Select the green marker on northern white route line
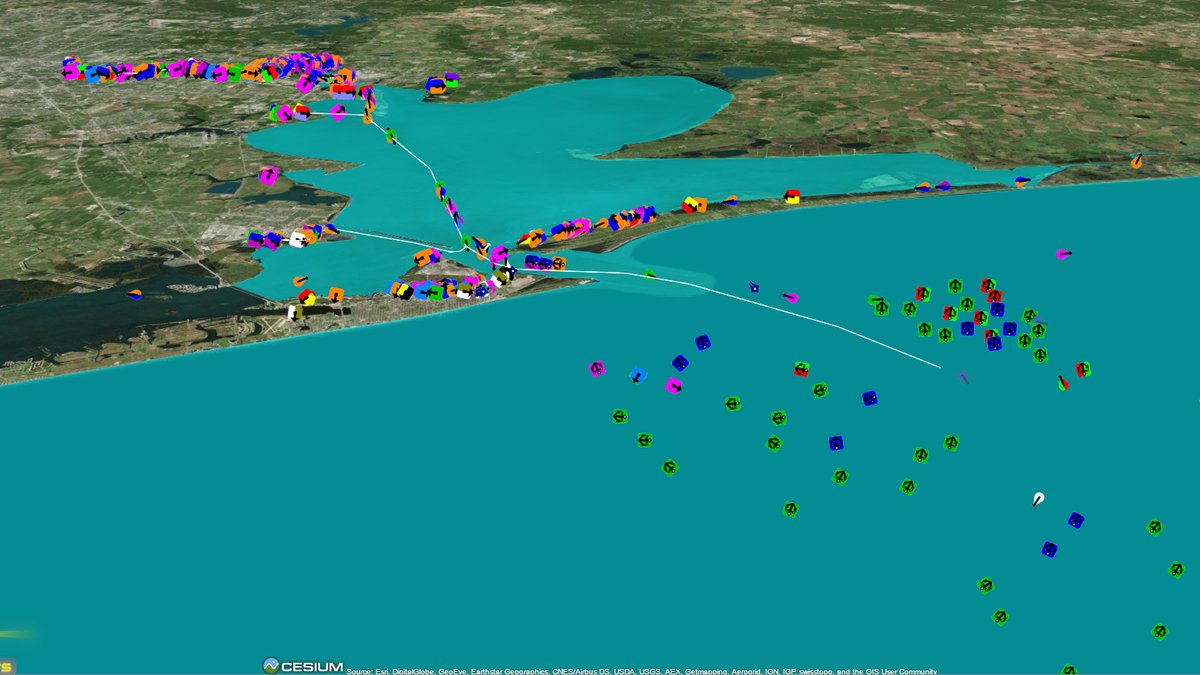1200x675 pixels. (x=391, y=135)
